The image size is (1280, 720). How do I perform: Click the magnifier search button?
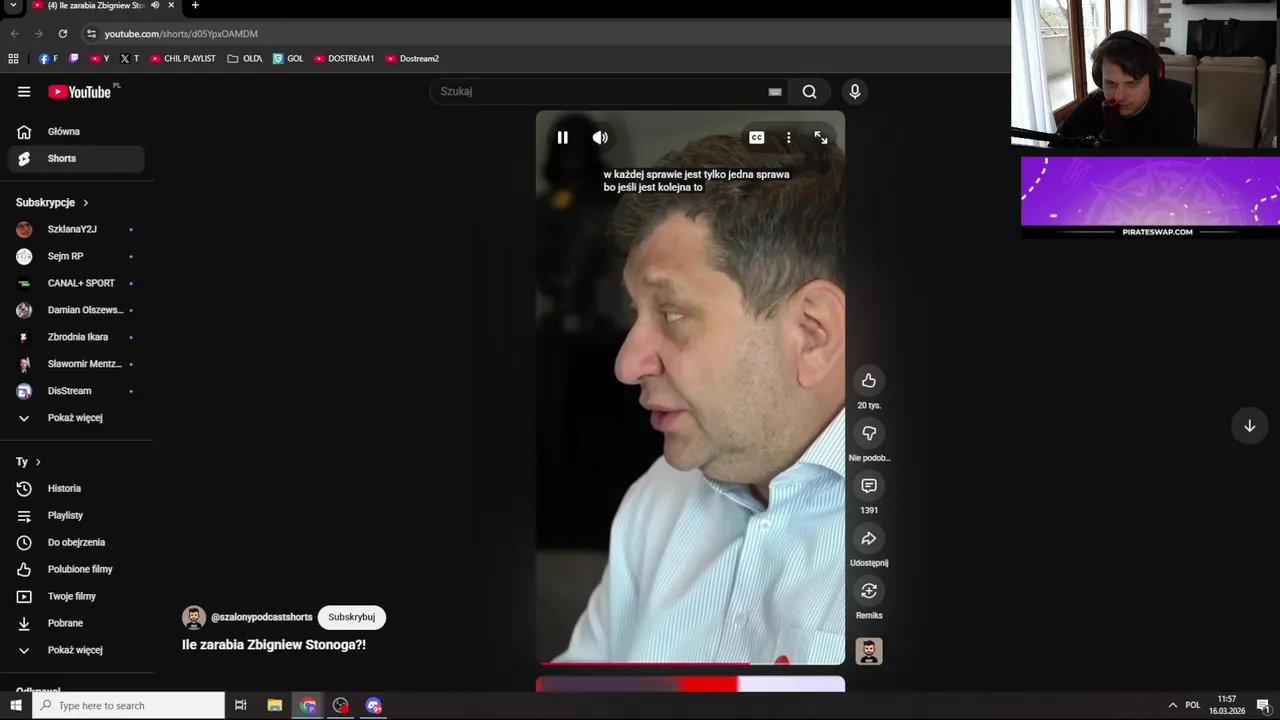[x=809, y=92]
